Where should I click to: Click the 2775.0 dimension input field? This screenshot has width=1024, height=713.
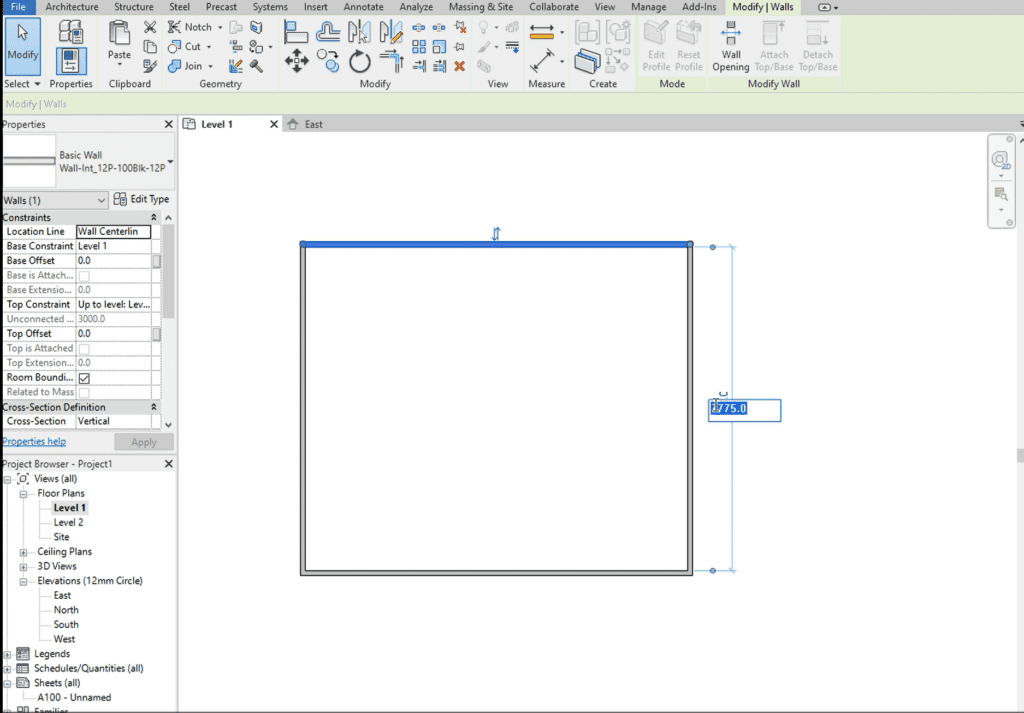click(744, 409)
